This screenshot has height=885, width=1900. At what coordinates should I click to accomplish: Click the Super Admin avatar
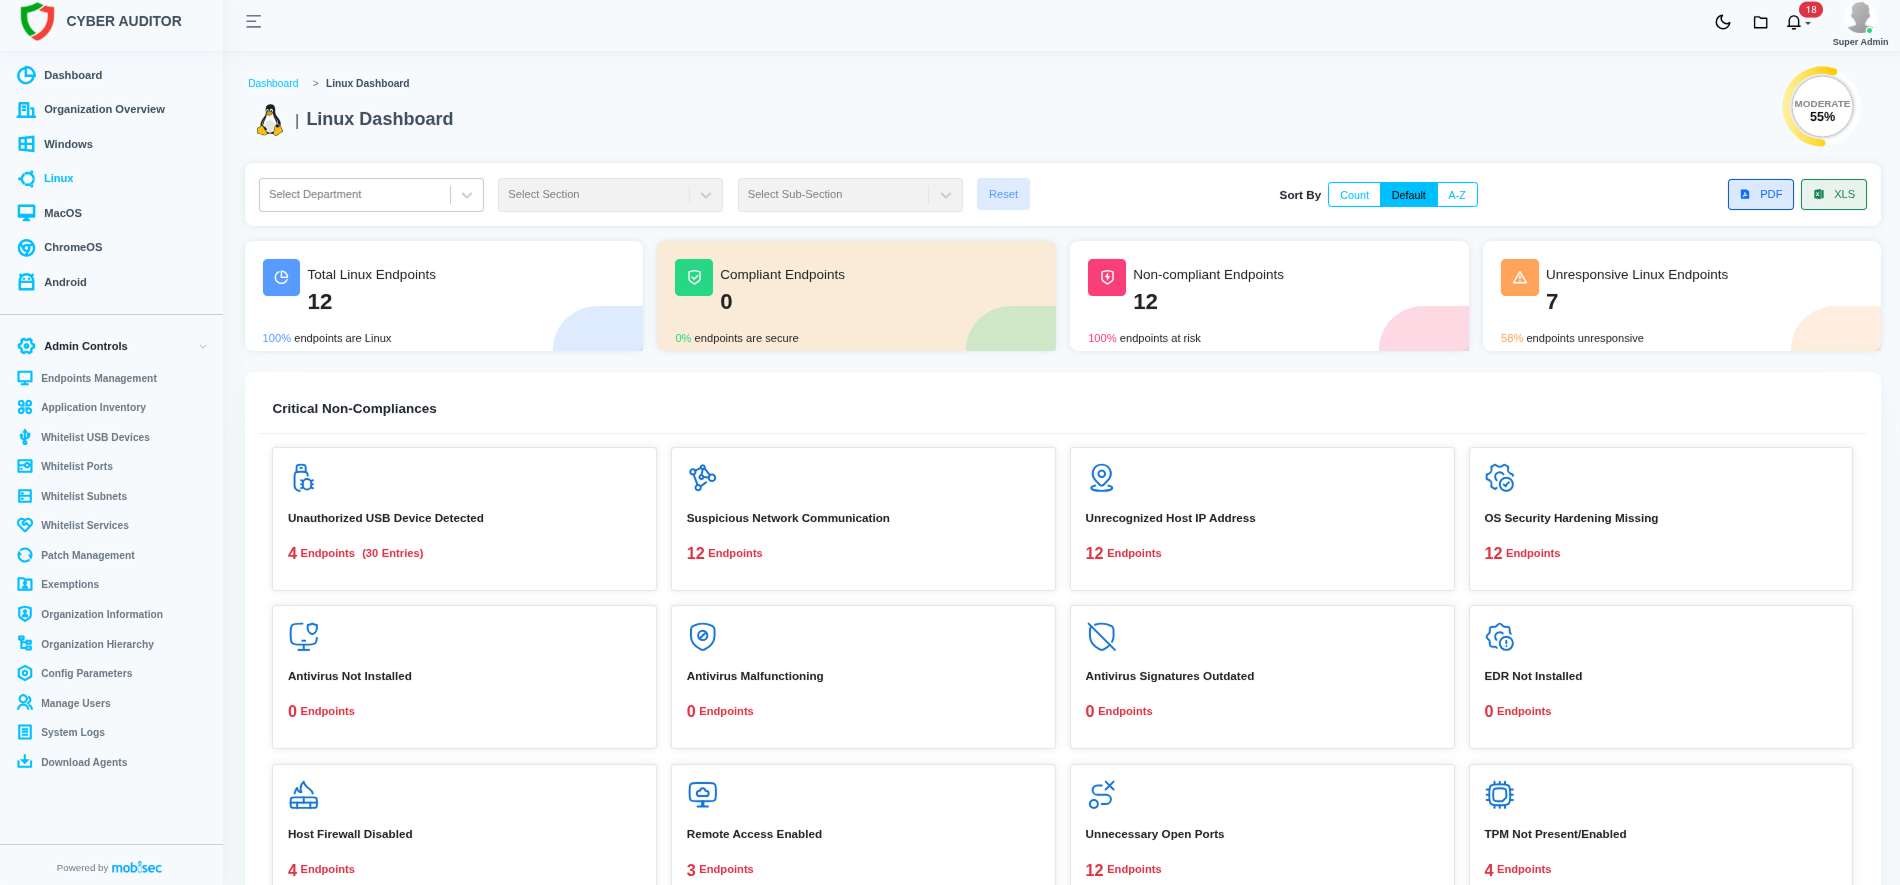(1860, 17)
